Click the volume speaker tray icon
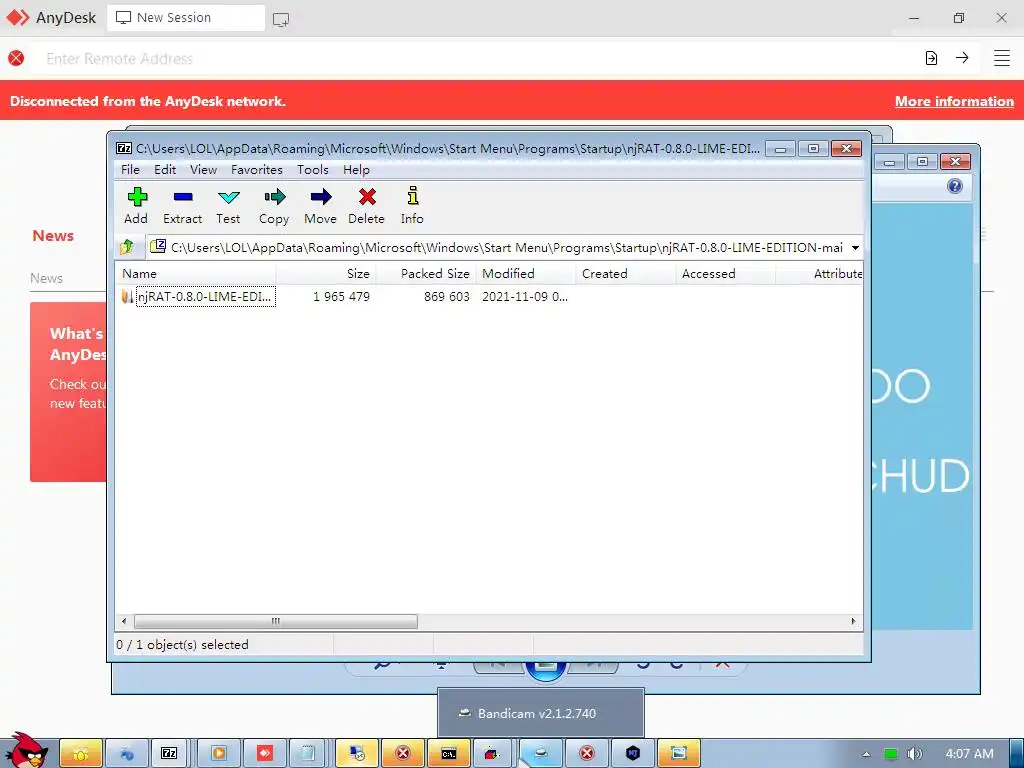This screenshot has height=768, width=1024. click(914, 754)
